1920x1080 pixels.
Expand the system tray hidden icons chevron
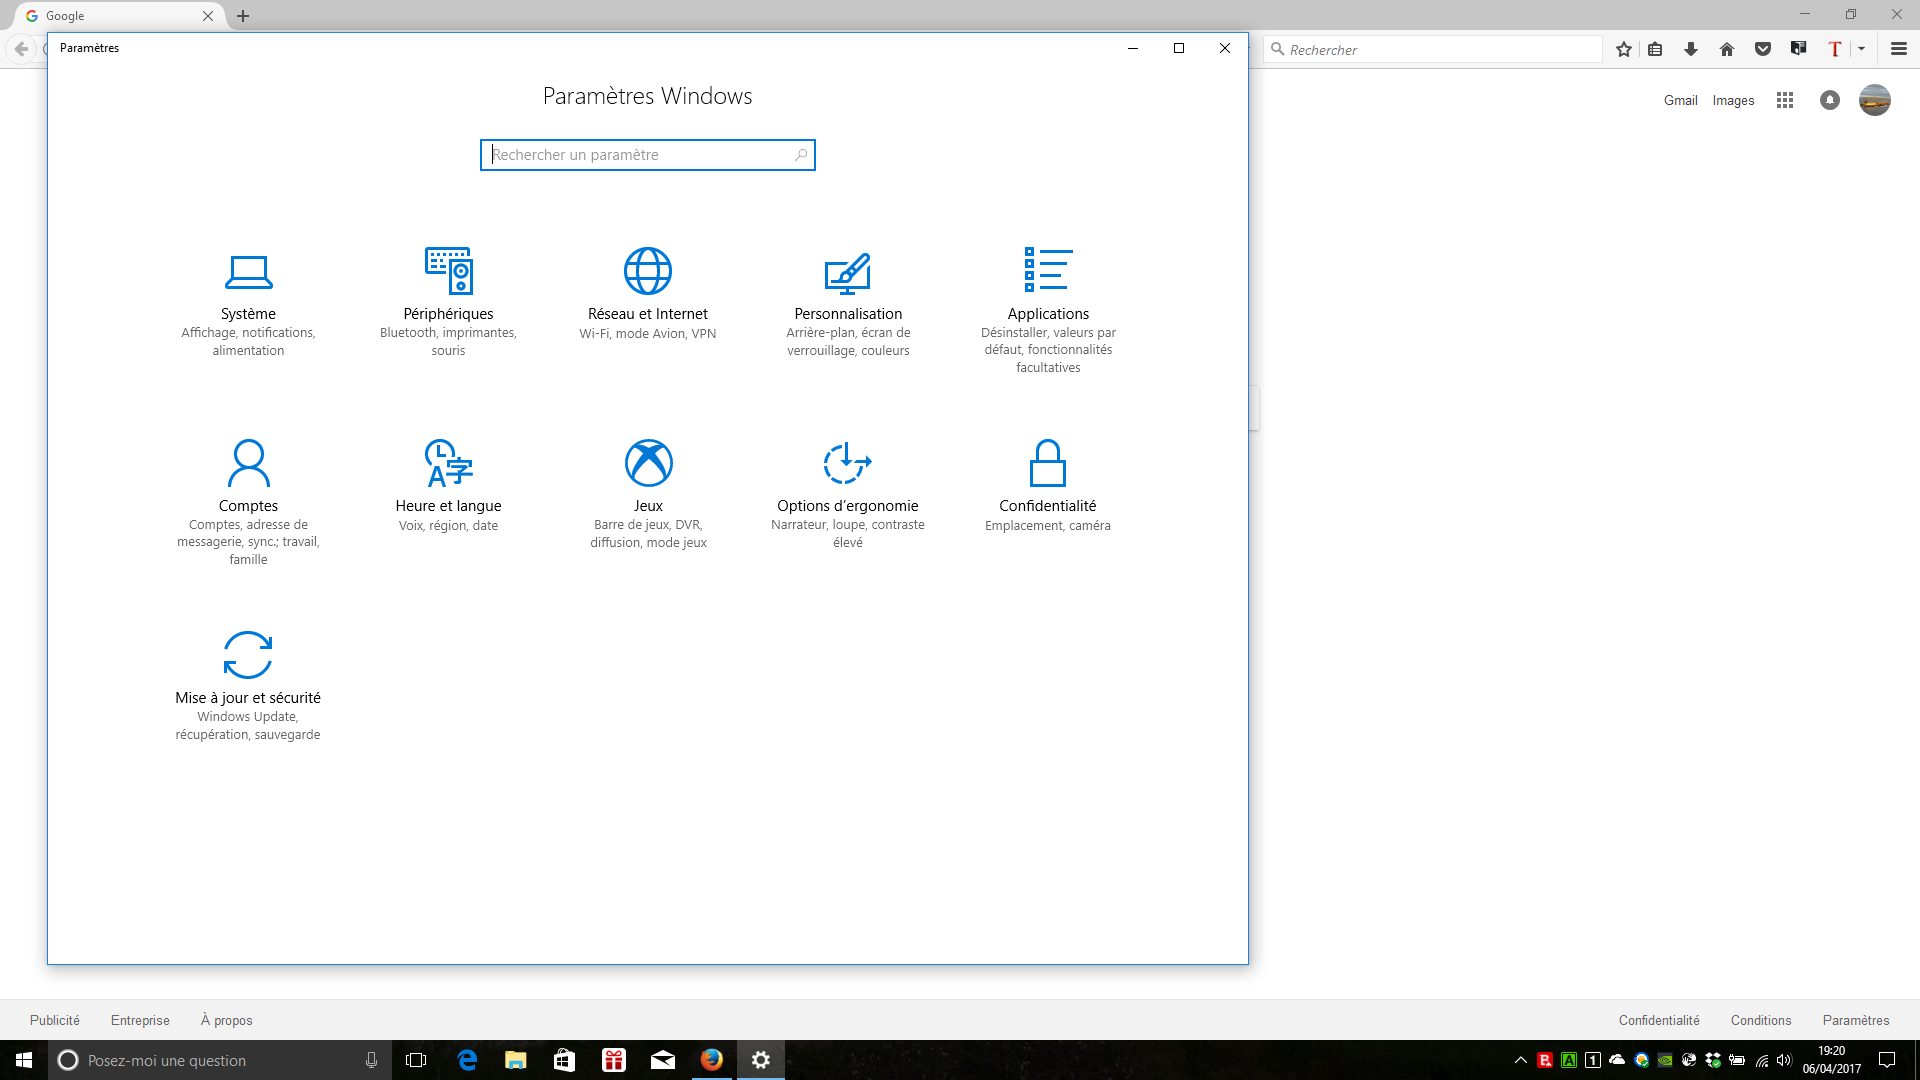pos(1521,1060)
